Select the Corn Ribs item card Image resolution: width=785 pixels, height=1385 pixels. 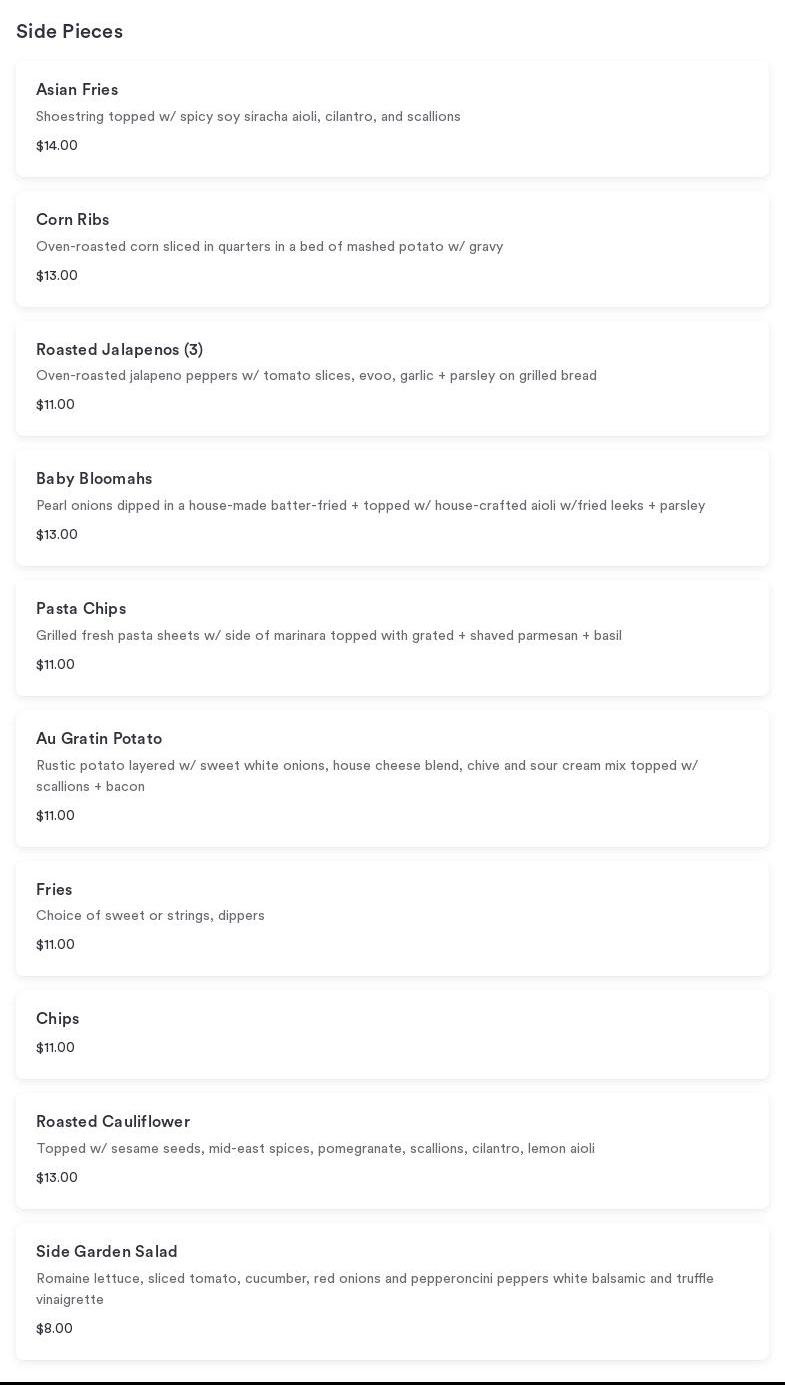392,249
